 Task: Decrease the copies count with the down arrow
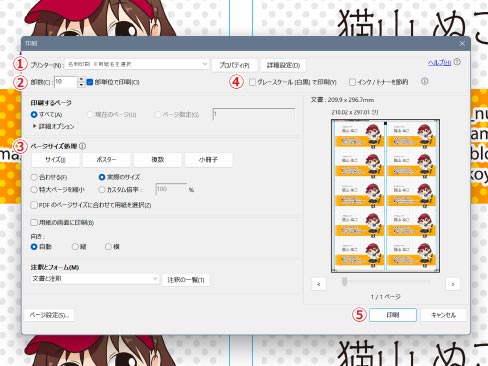tap(81, 85)
